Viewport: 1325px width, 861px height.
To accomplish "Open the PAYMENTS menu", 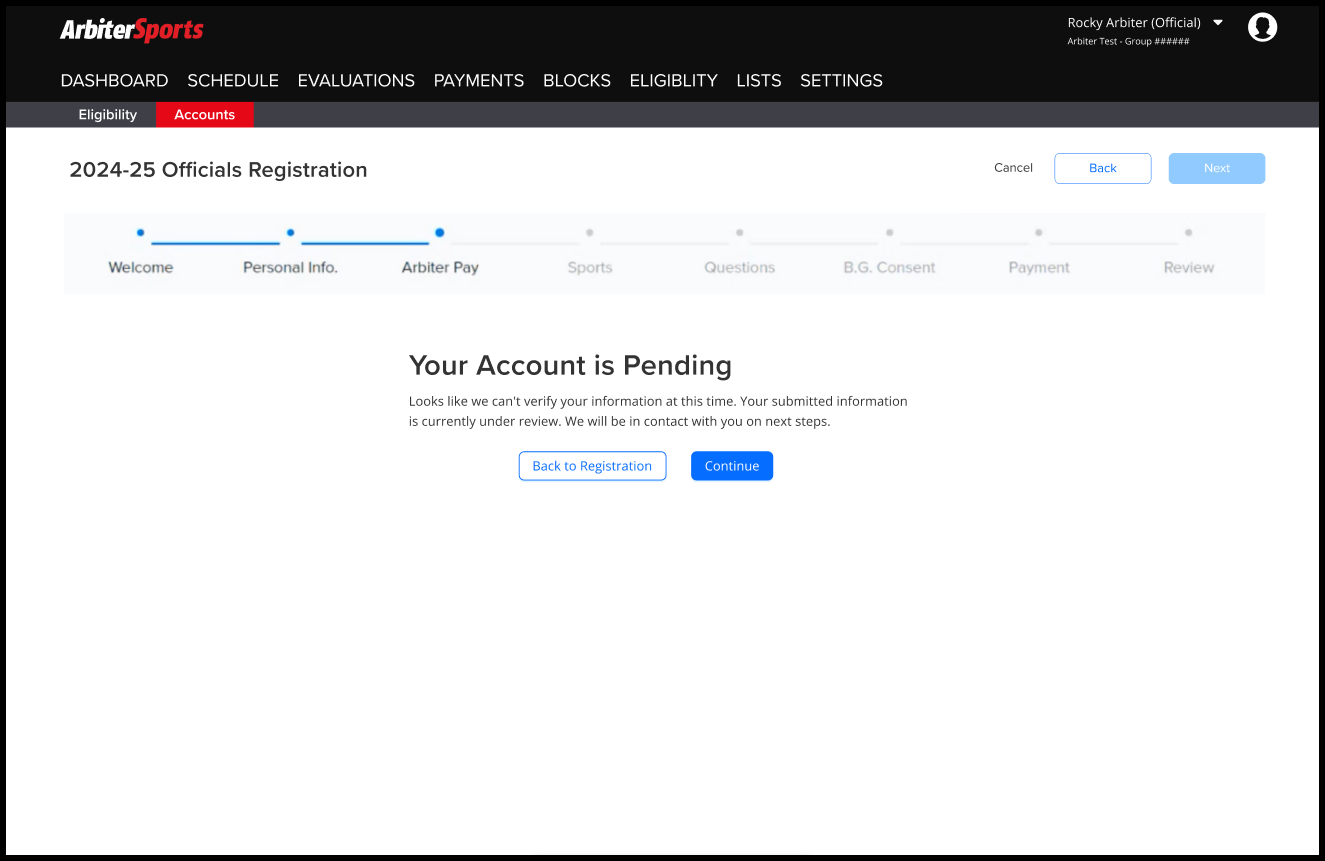I will tap(479, 80).
